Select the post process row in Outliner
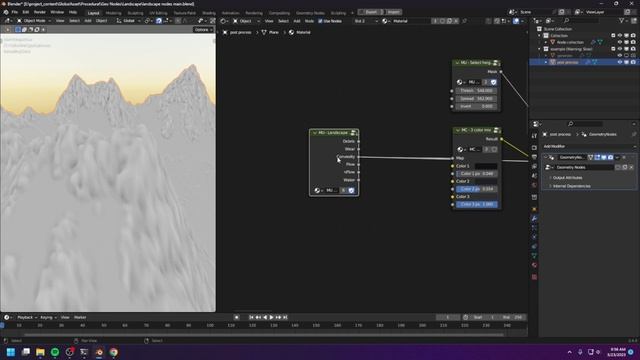Image resolution: width=640 pixels, height=360 pixels. (584, 62)
